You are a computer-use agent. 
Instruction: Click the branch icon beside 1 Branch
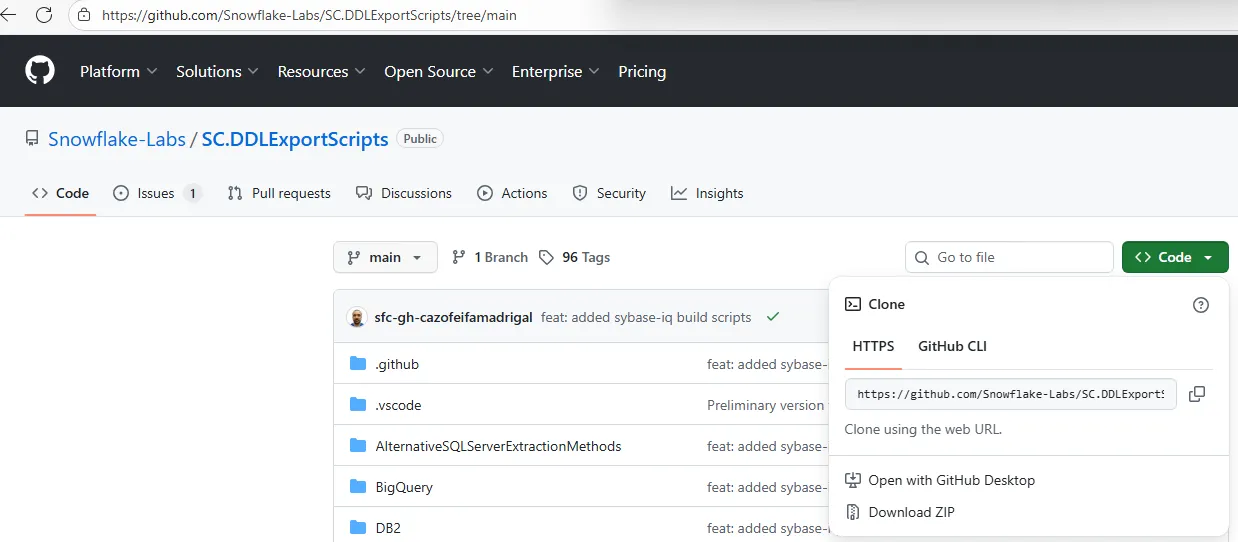pos(459,258)
